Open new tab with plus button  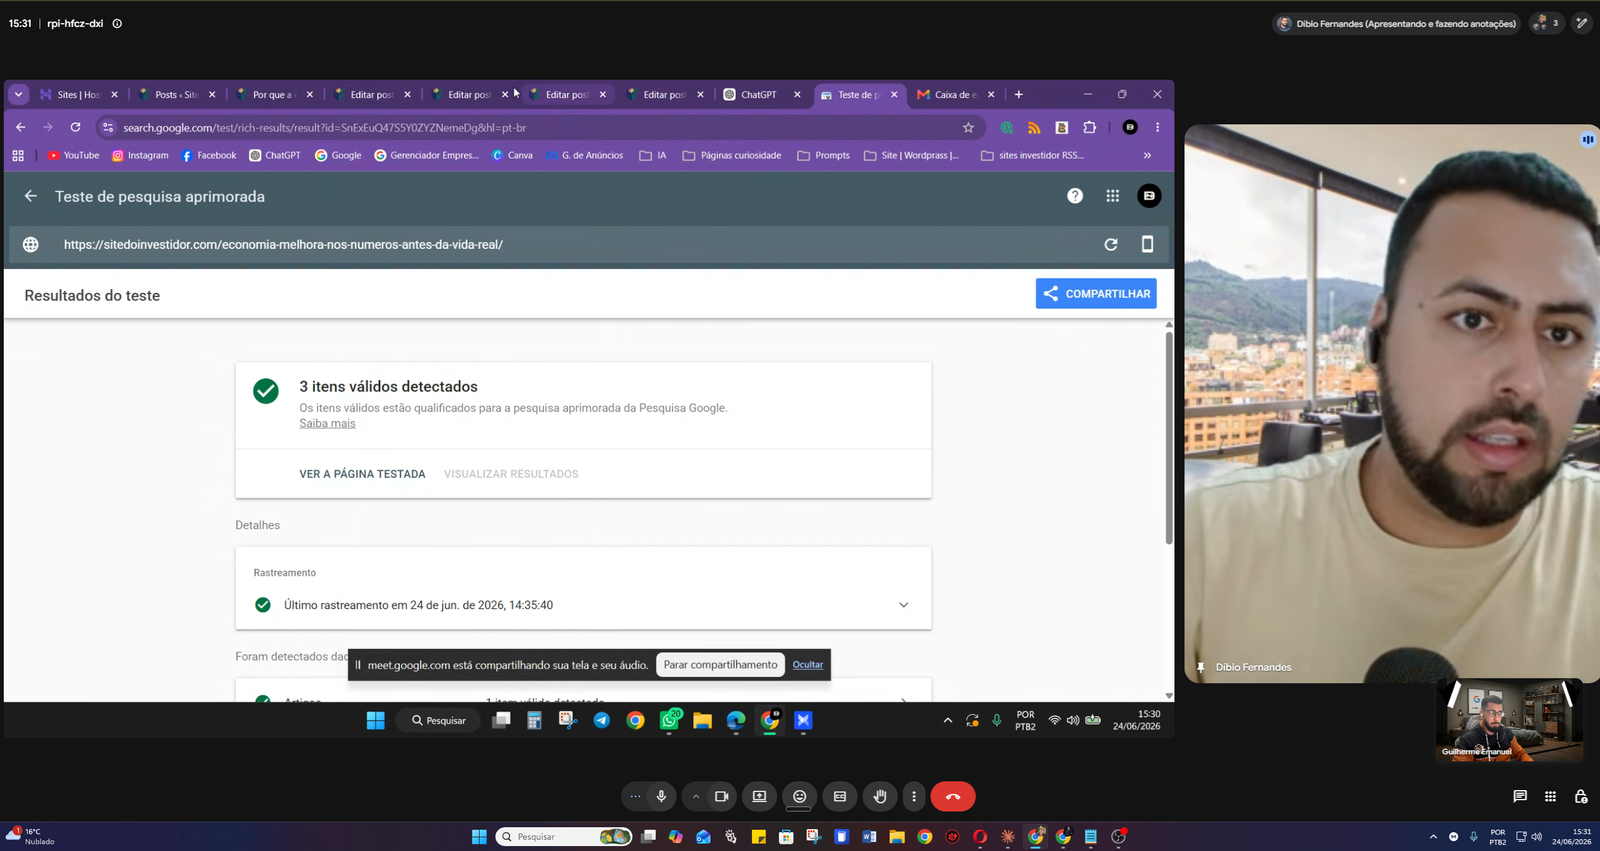coord(1019,95)
